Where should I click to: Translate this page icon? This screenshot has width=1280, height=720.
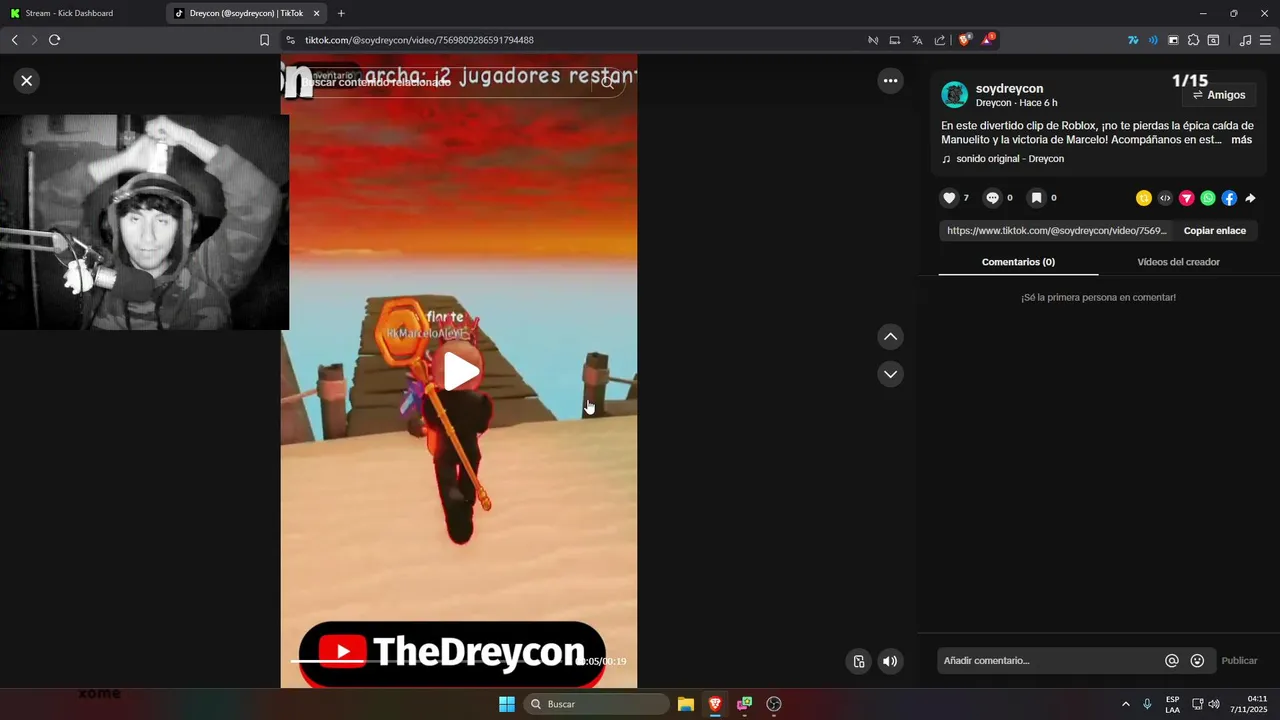(x=917, y=40)
